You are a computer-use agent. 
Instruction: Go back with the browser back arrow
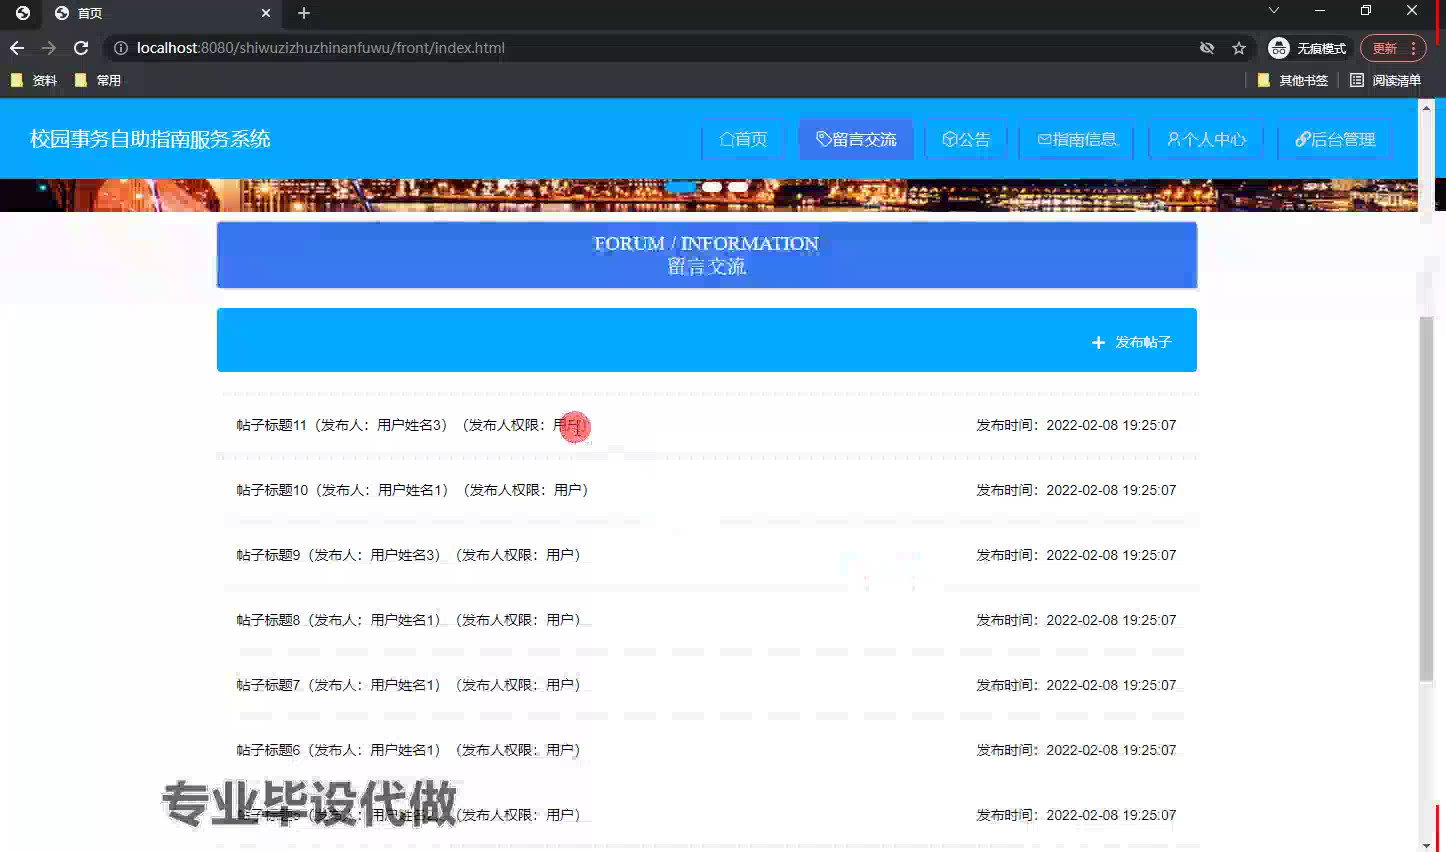17,48
